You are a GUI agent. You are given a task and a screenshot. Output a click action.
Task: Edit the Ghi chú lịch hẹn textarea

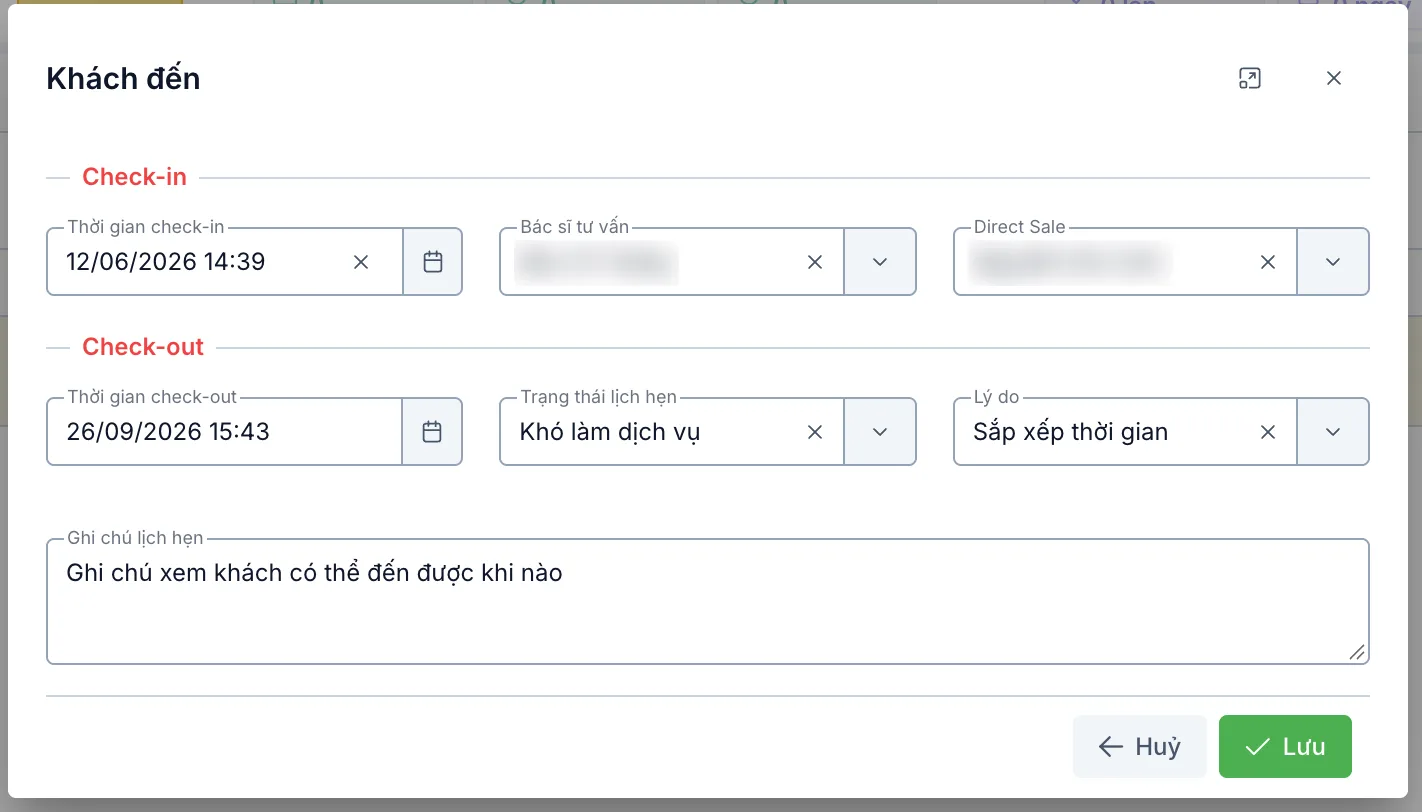(708, 602)
